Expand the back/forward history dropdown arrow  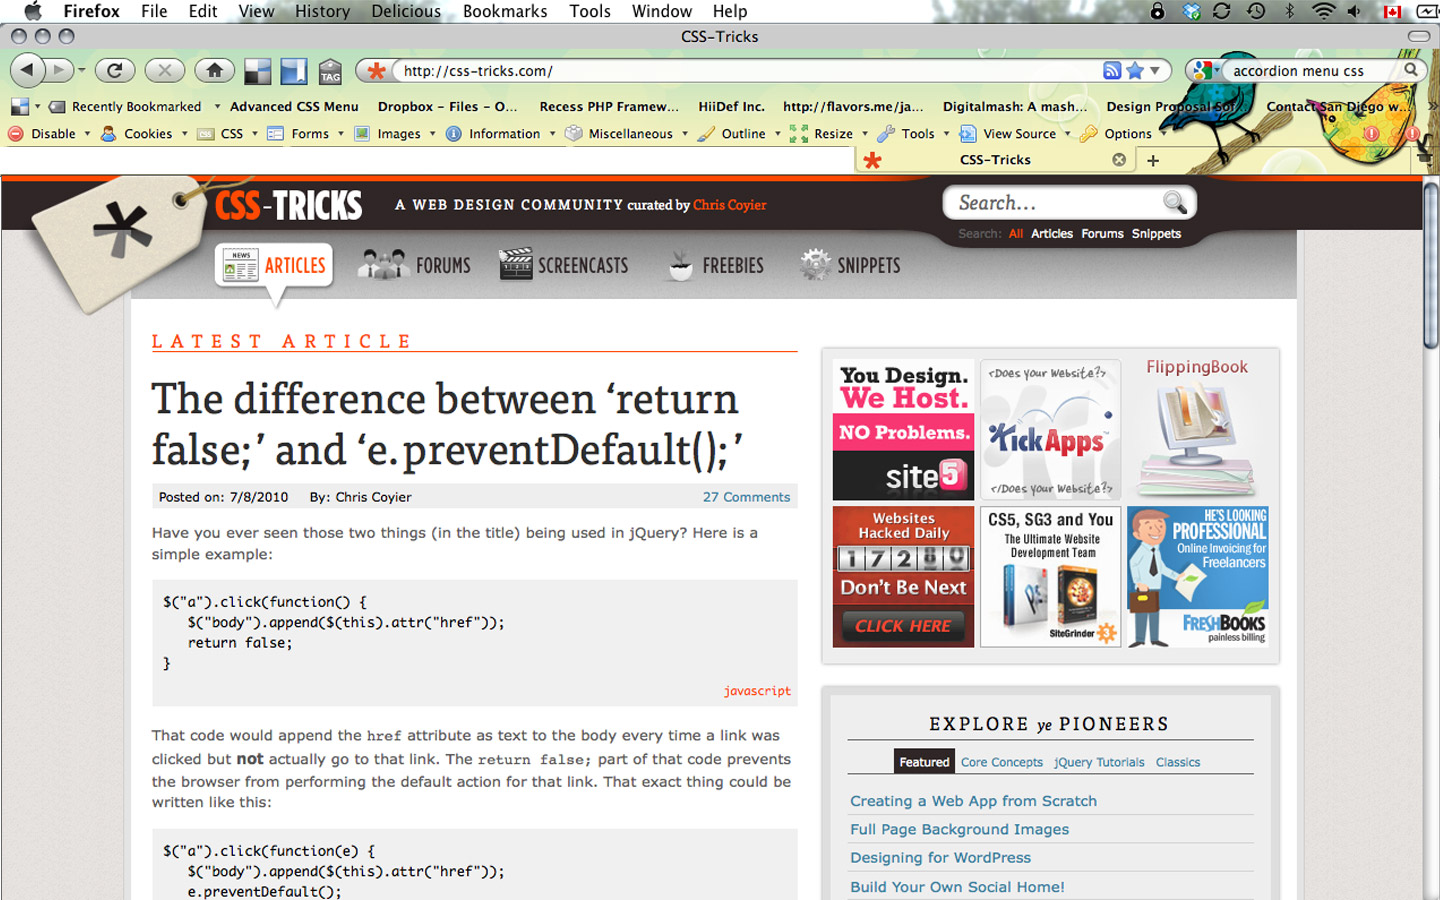tap(82, 71)
